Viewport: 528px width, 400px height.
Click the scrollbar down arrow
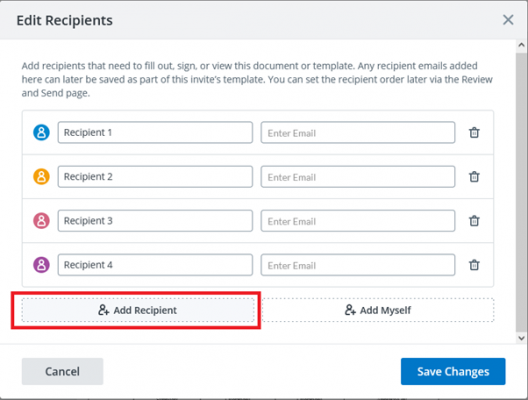(521, 338)
